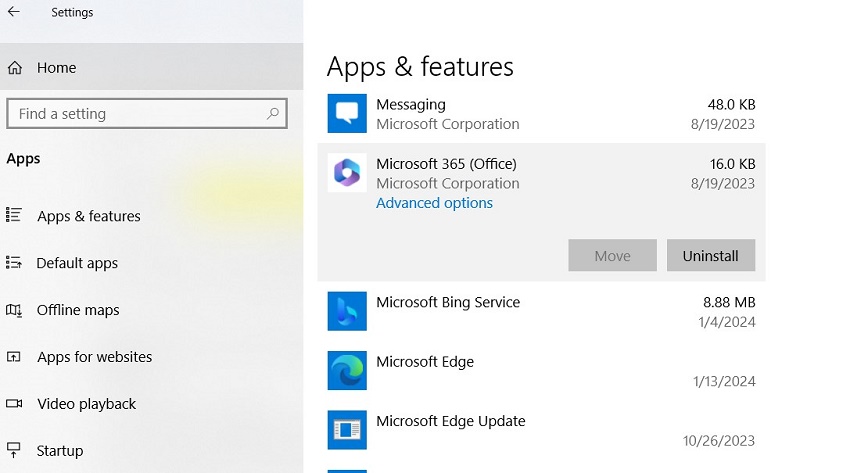
Task: Click the Apps sidebar heading
Action: [23, 159]
